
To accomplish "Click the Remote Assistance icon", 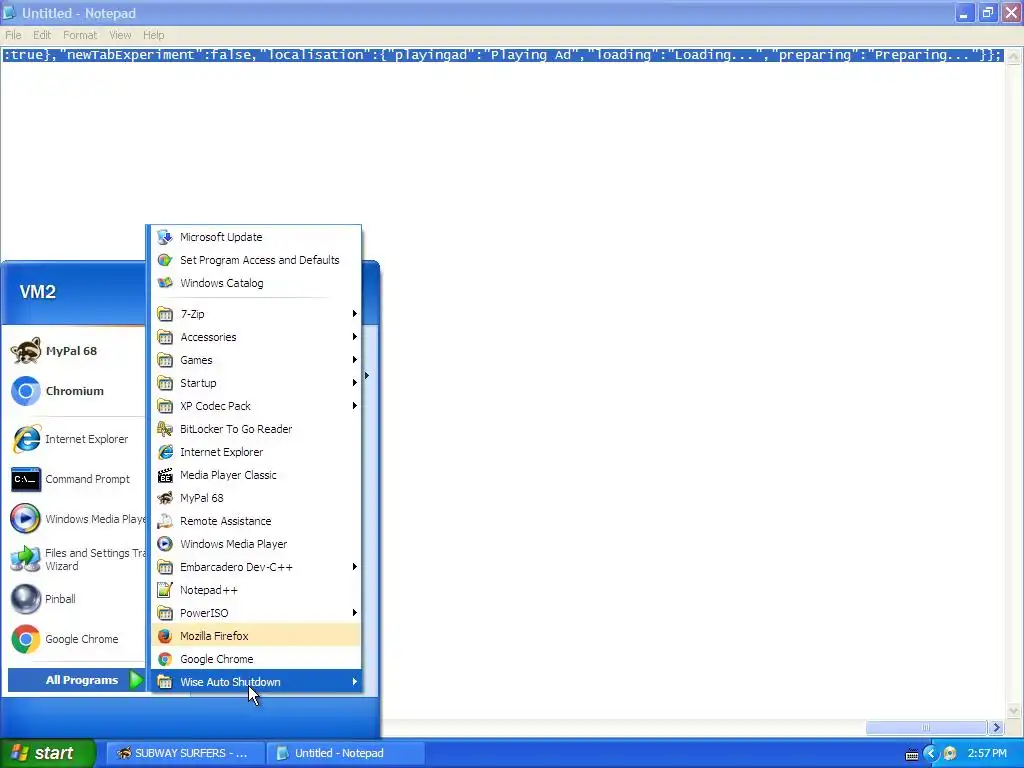I will click(x=165, y=521).
